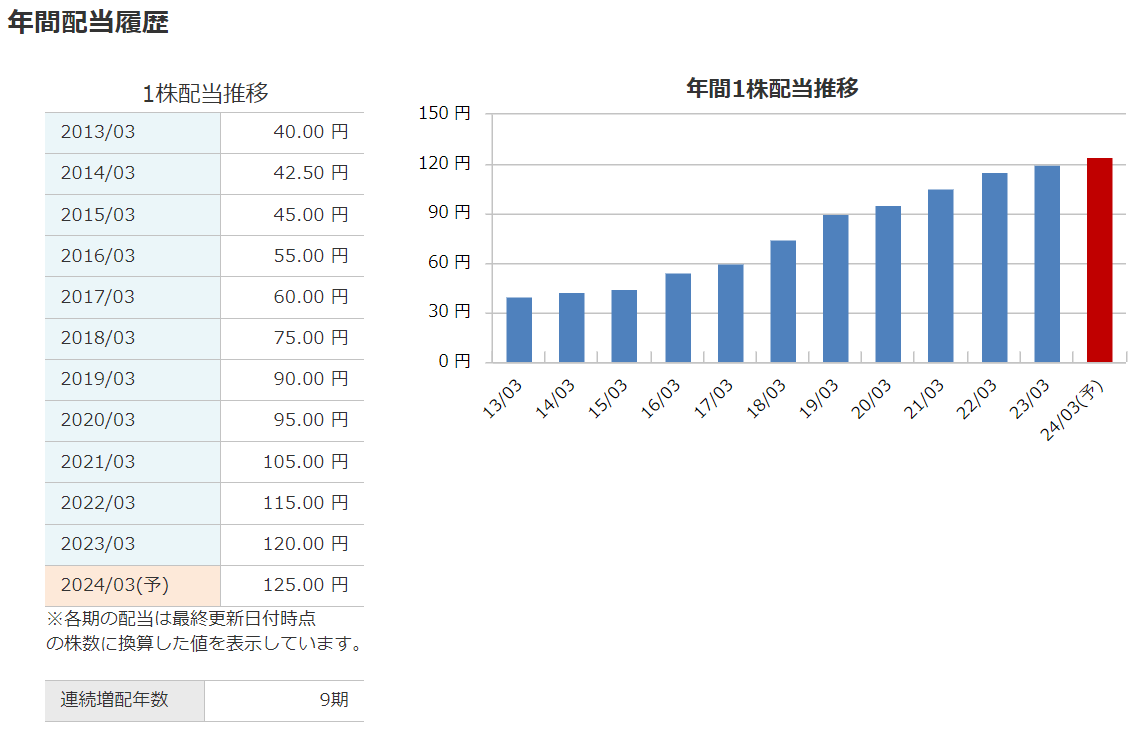This screenshot has height=729, width=1141.
Task: Click the 23/03 blue bar in chart
Action: point(1047,264)
